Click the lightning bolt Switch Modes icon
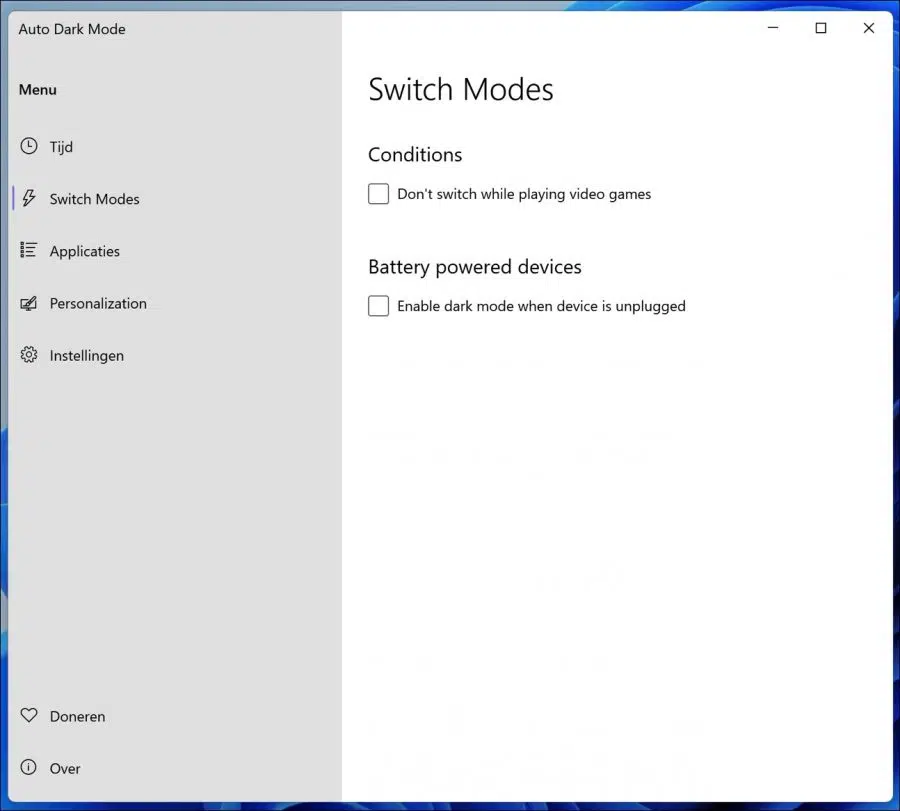This screenshot has height=811, width=900. coord(29,199)
